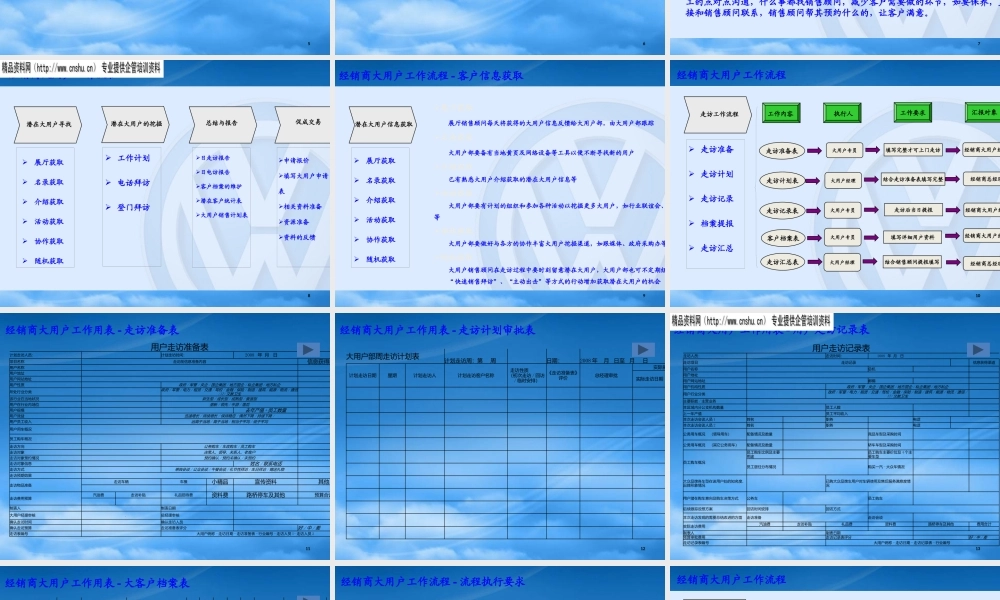Click the 走访计划表 oval shape
This screenshot has width=1000, height=600.
tap(782, 180)
